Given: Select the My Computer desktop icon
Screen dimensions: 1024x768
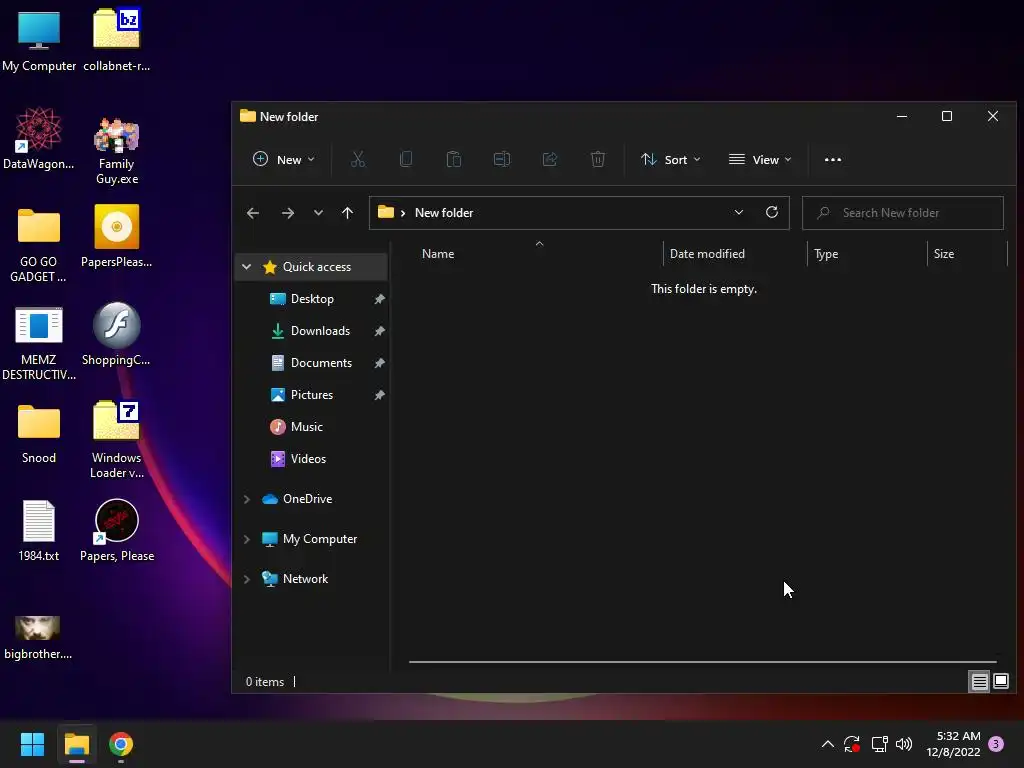Looking at the screenshot, I should click(x=39, y=40).
